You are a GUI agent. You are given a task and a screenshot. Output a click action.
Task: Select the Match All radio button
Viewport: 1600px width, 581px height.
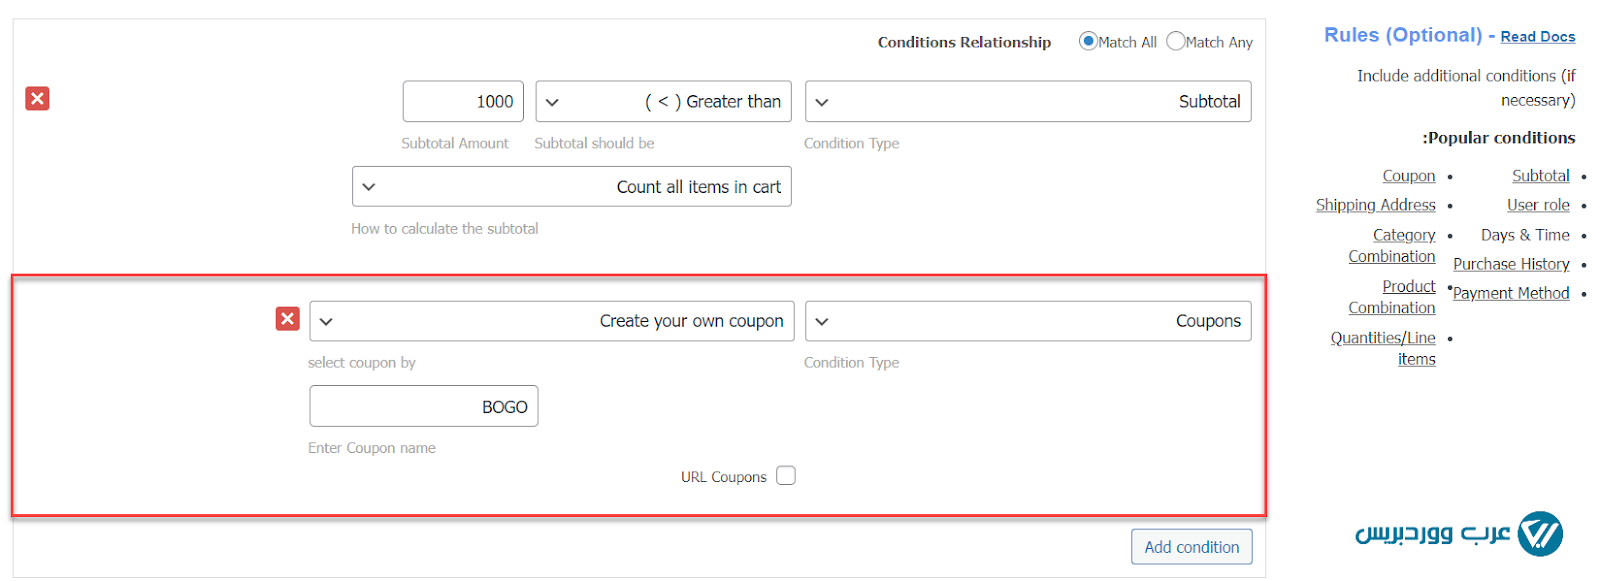1088,41
